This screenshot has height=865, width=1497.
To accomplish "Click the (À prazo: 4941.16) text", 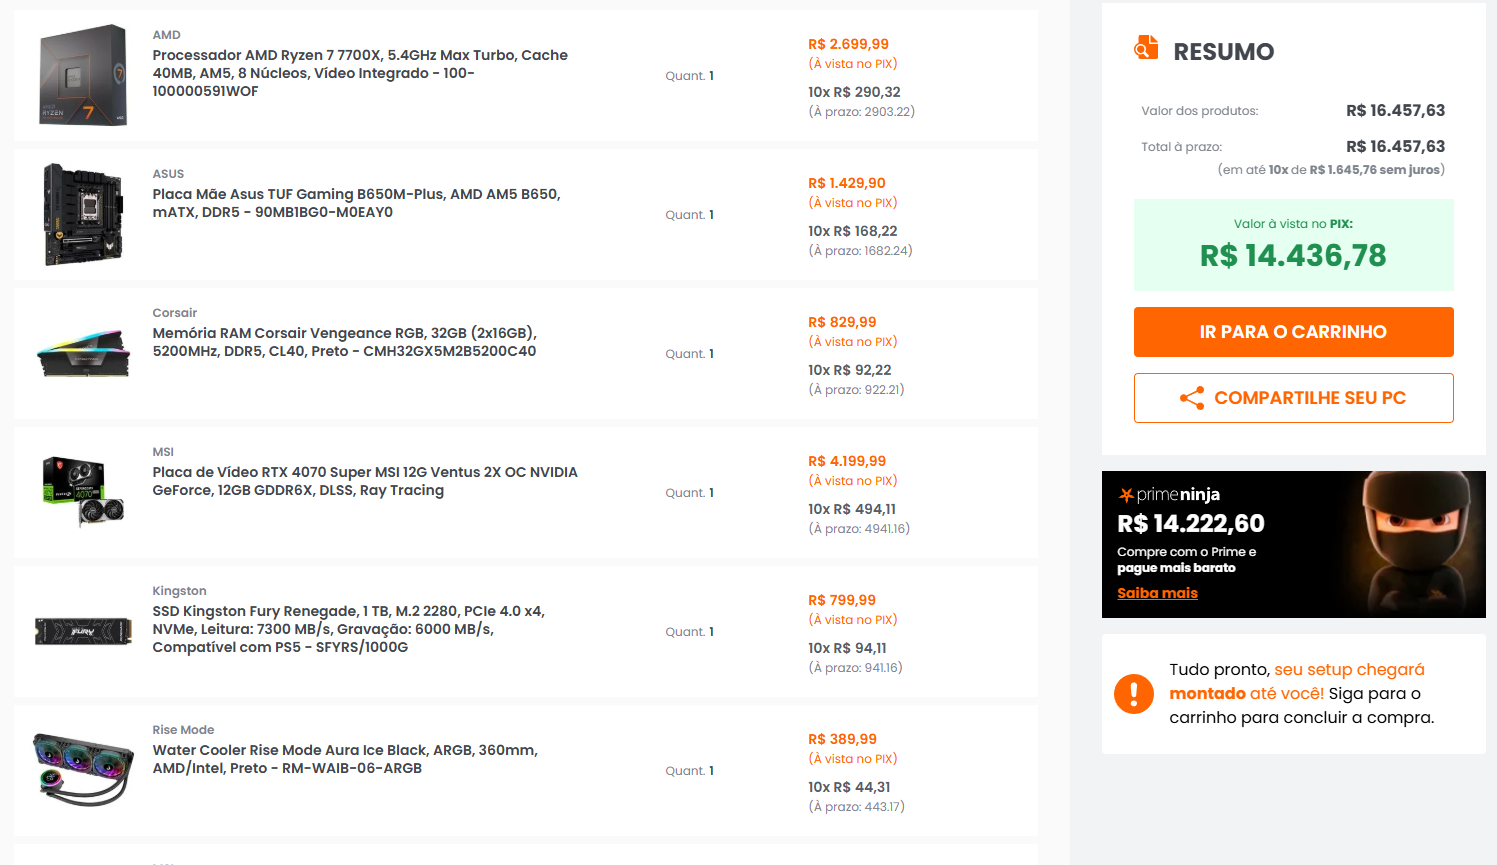I will [x=859, y=529].
